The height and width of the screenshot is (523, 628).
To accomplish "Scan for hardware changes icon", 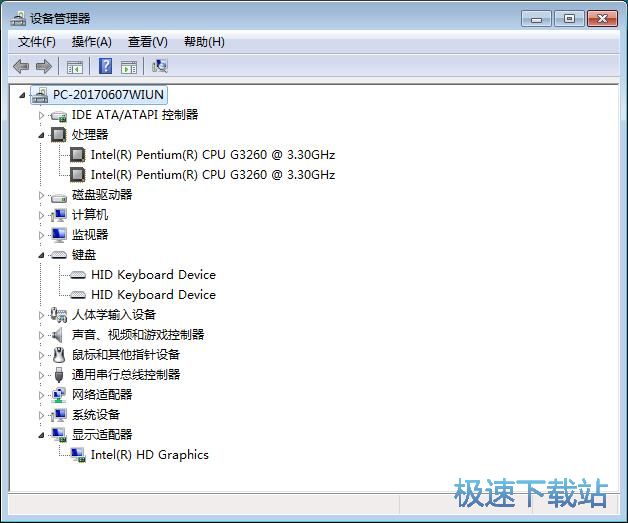I will [159, 66].
